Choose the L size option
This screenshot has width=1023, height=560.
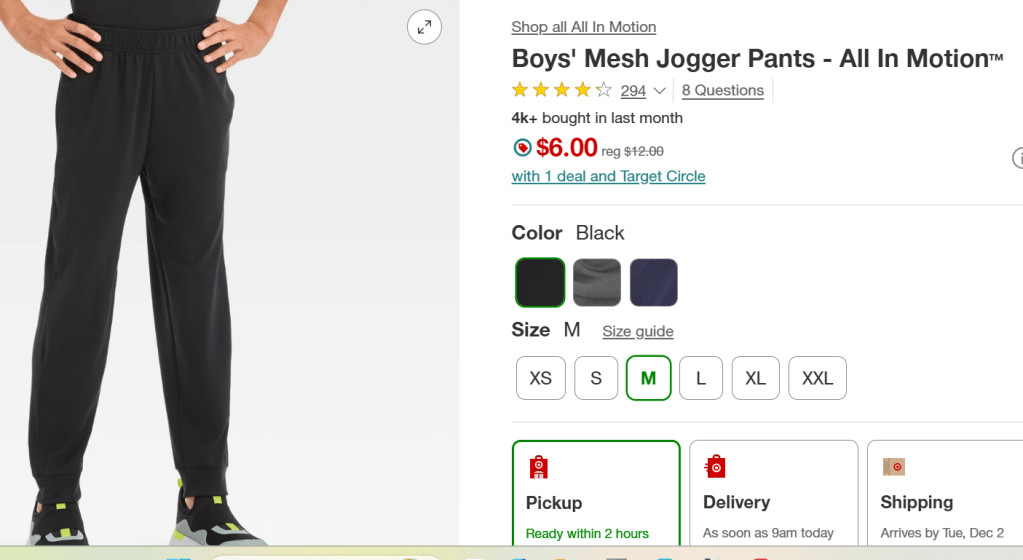[701, 378]
